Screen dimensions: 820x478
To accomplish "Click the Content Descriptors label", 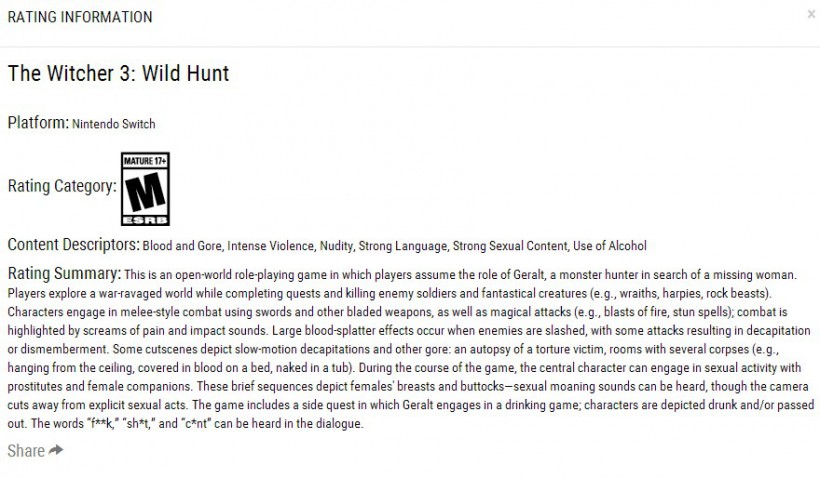I will 74,245.
